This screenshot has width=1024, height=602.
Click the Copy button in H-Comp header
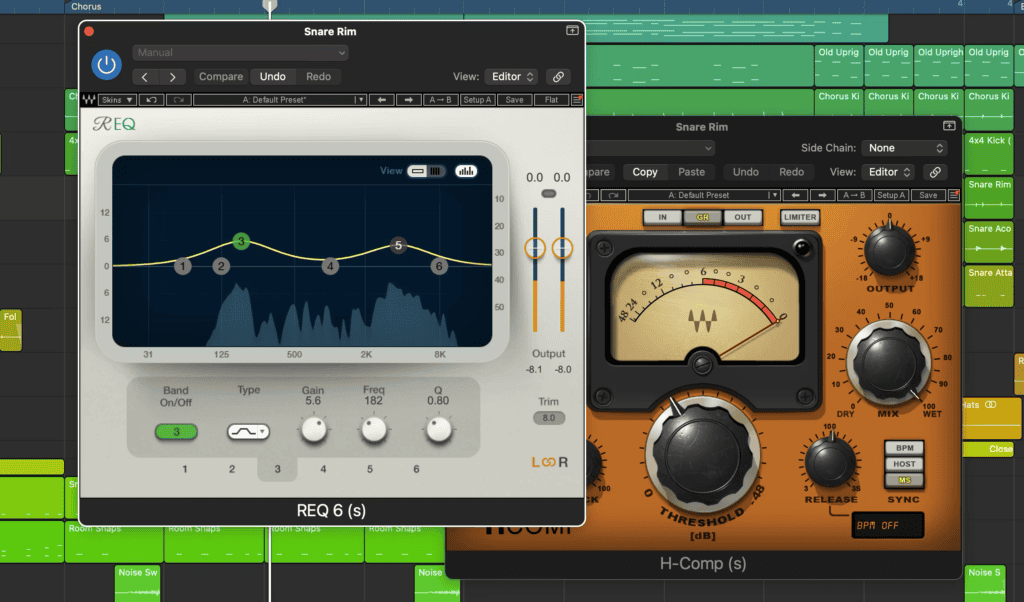[644, 172]
